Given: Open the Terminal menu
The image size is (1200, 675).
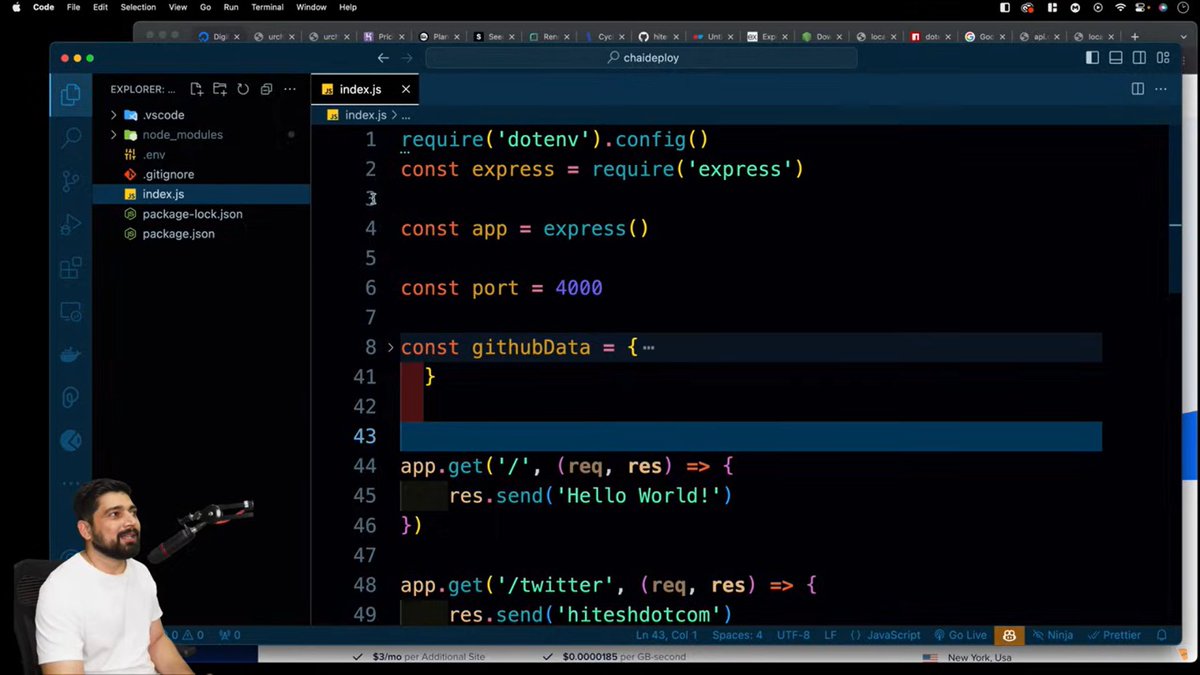Looking at the screenshot, I should point(266,7).
